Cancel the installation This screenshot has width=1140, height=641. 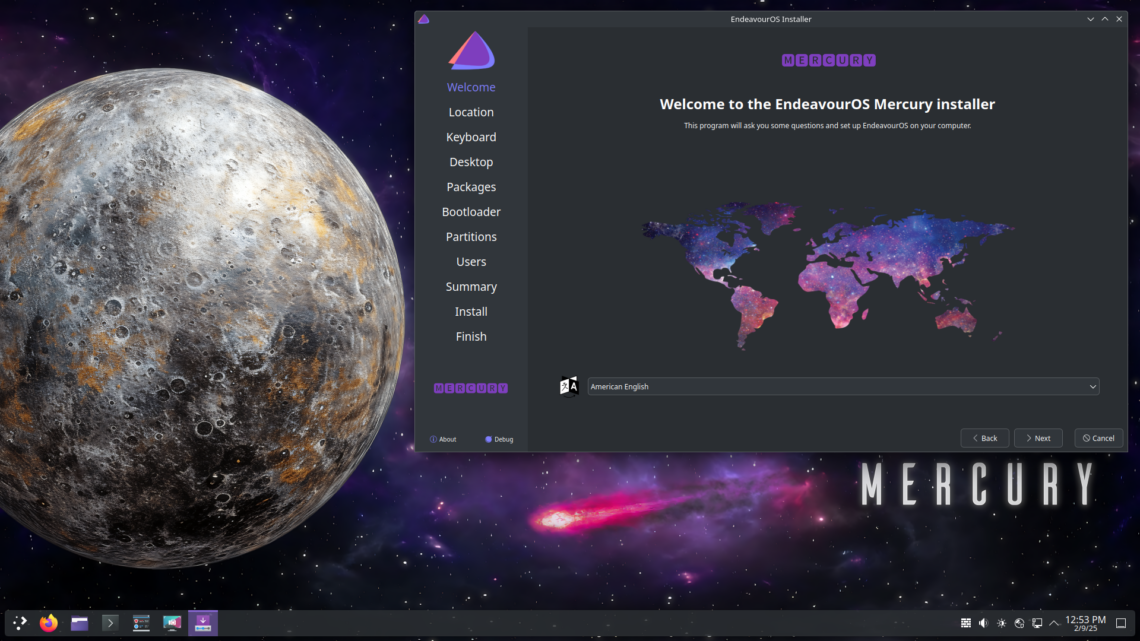pos(1099,438)
